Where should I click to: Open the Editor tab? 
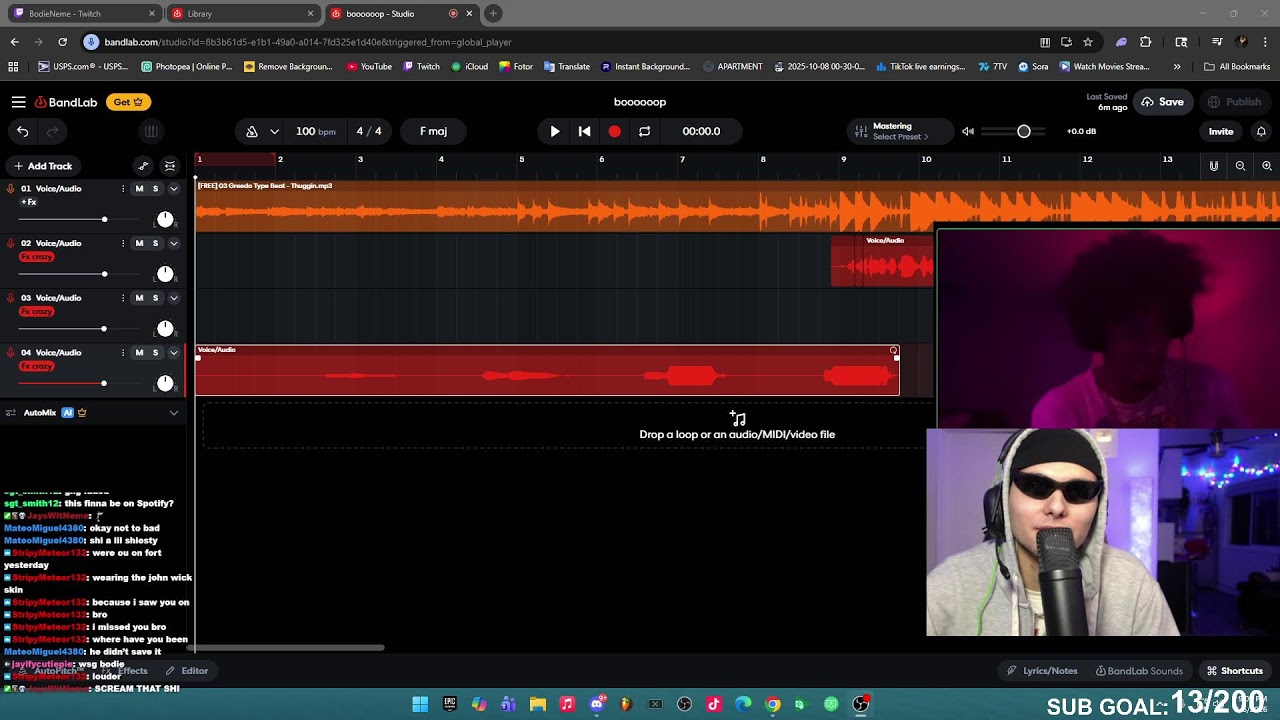click(x=187, y=671)
